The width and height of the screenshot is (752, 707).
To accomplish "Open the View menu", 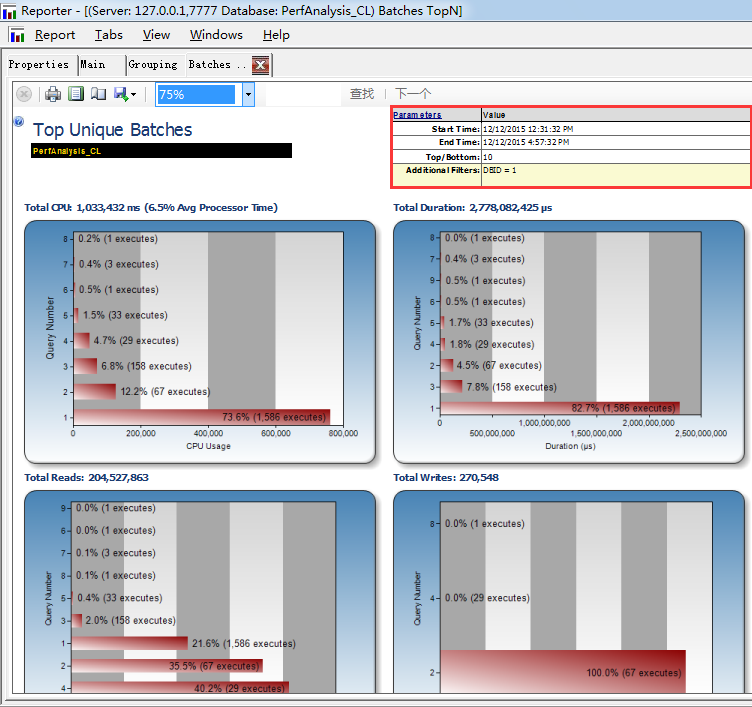I will pyautogui.click(x=156, y=35).
